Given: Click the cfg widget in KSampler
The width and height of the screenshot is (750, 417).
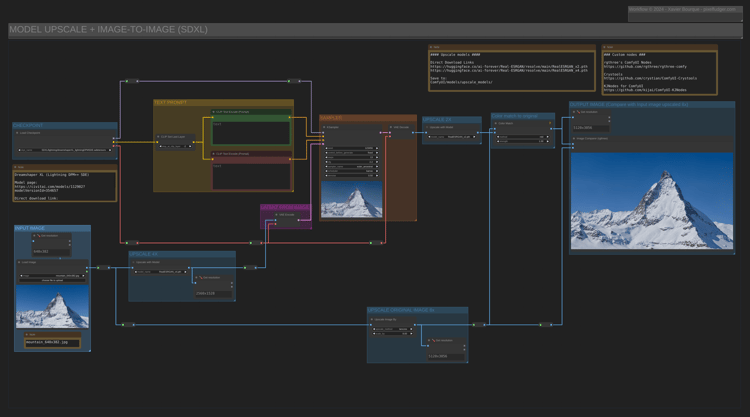Looking at the screenshot, I should tap(352, 162).
